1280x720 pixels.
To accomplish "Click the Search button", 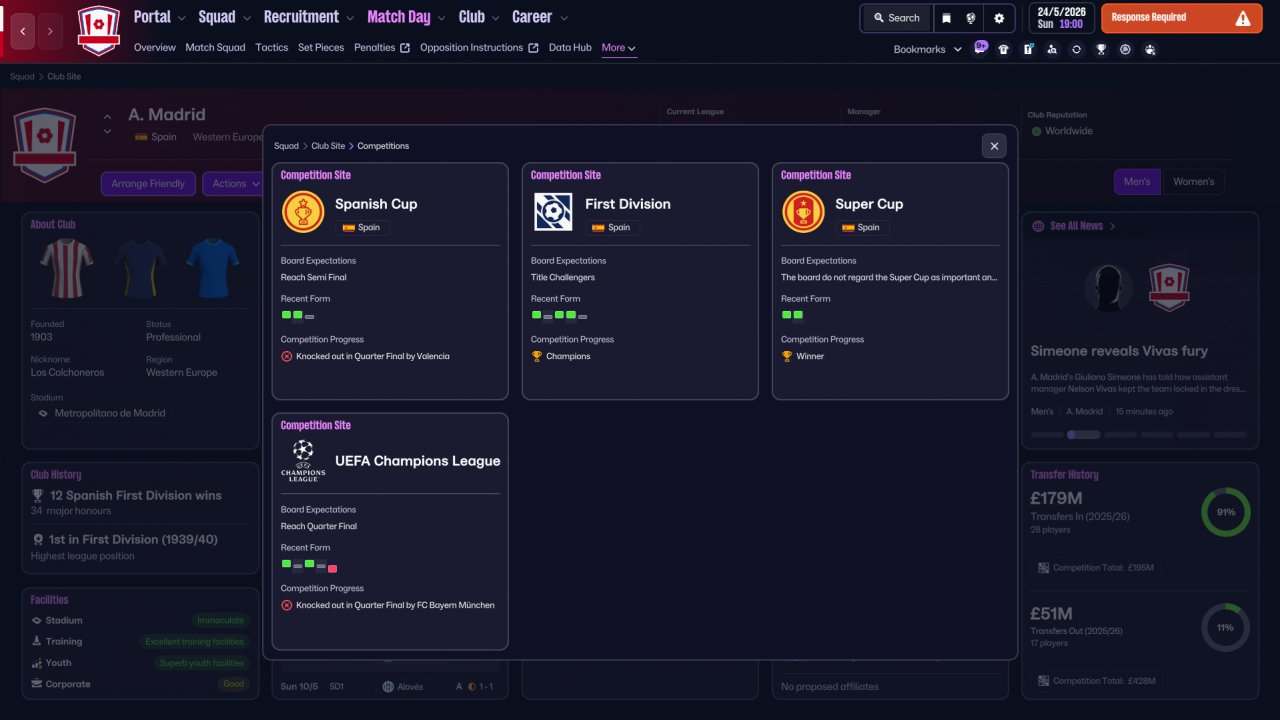I will coord(897,18).
